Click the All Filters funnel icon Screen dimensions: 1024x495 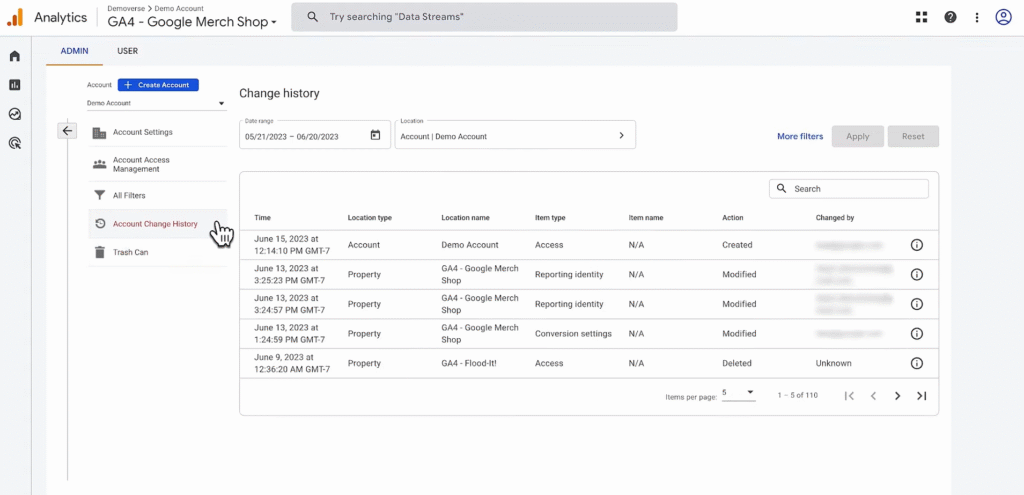[99, 195]
